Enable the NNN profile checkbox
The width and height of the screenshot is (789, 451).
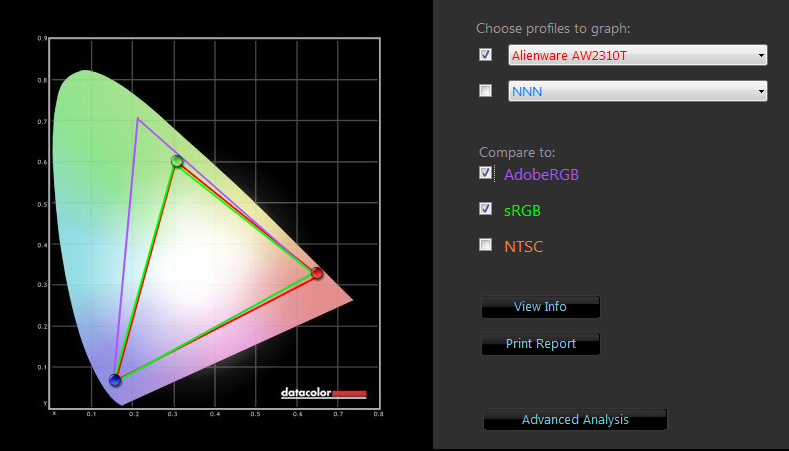point(486,91)
